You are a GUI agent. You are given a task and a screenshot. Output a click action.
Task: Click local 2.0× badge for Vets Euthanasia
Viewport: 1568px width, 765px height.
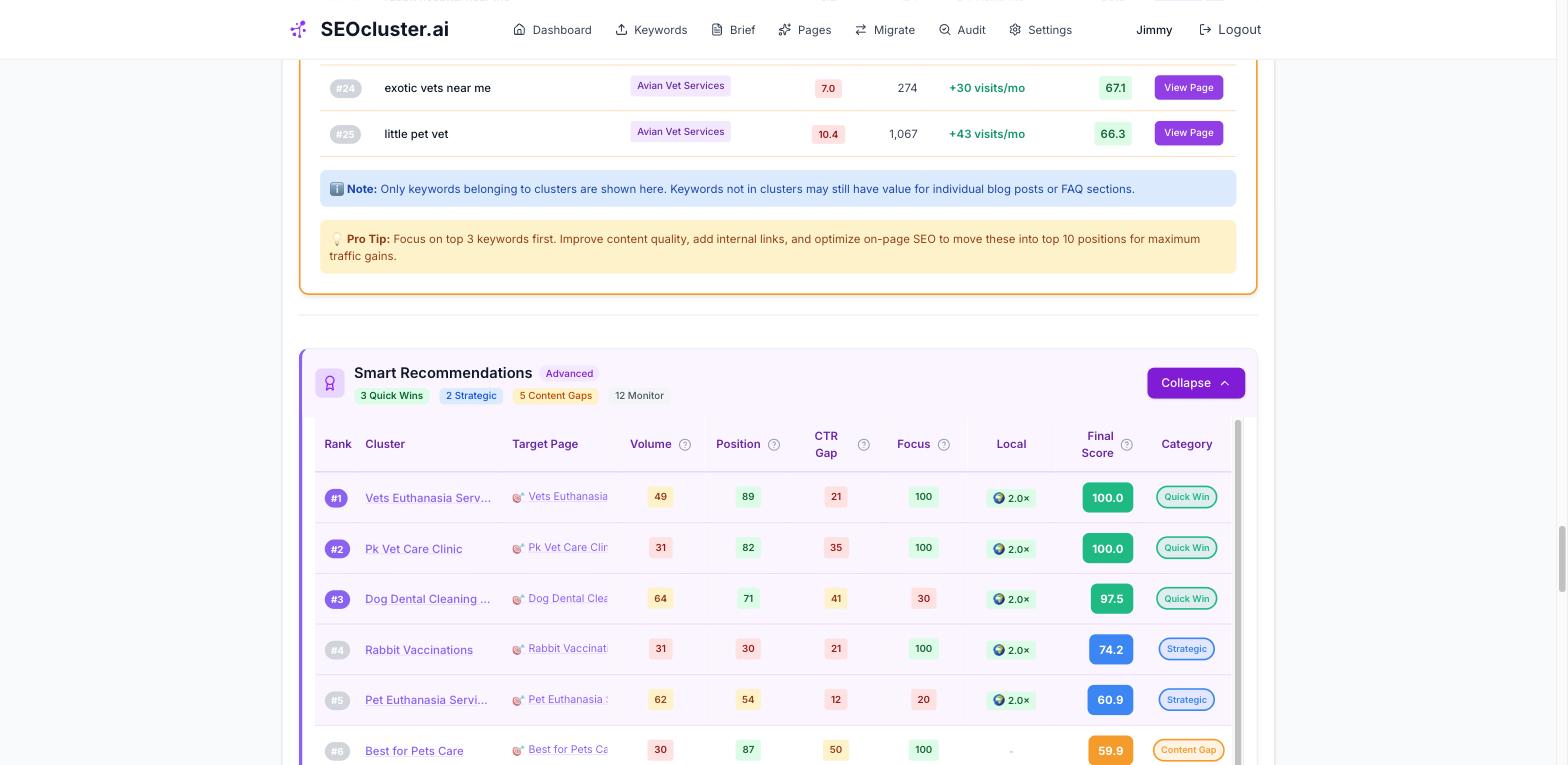(x=1011, y=498)
